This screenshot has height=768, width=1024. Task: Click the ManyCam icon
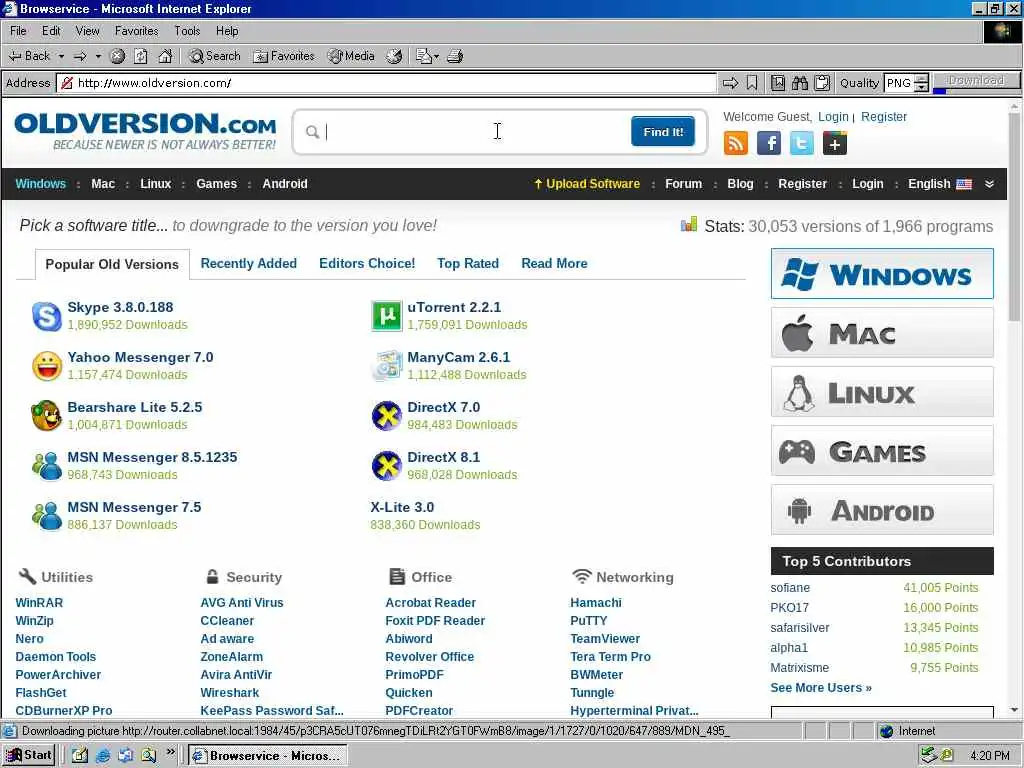pos(387,366)
